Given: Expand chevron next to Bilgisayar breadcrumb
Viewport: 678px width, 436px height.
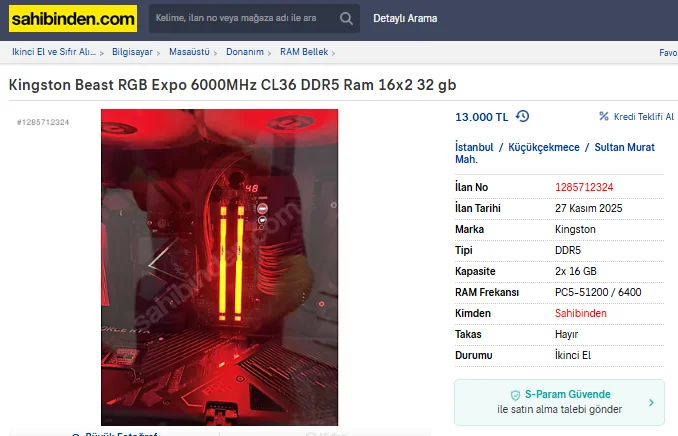Looking at the screenshot, I should coord(158,53).
